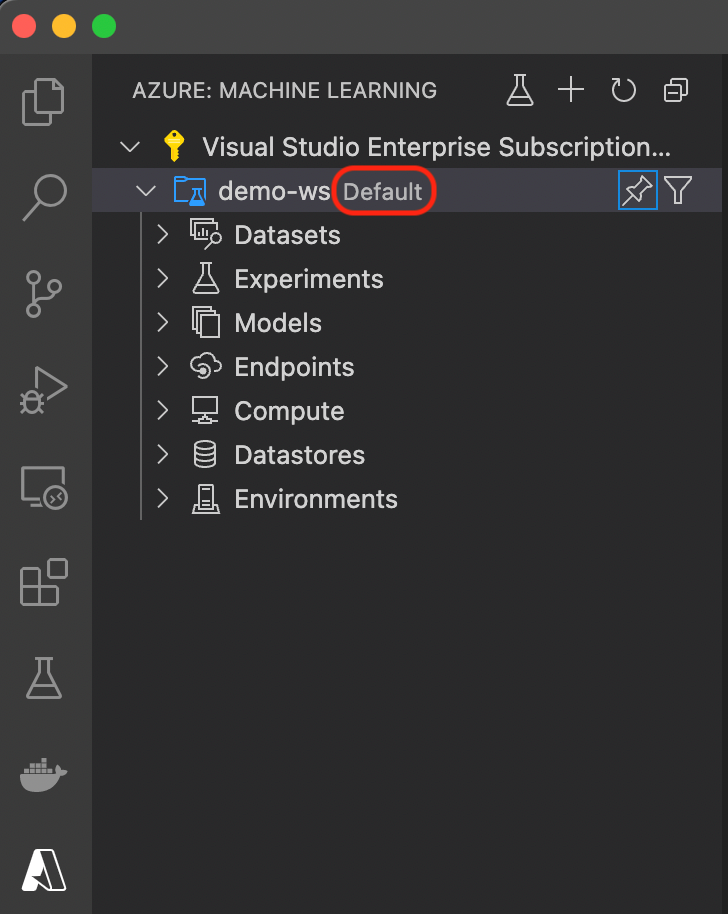
Task: Click the plus icon to create resource
Action: (x=571, y=90)
